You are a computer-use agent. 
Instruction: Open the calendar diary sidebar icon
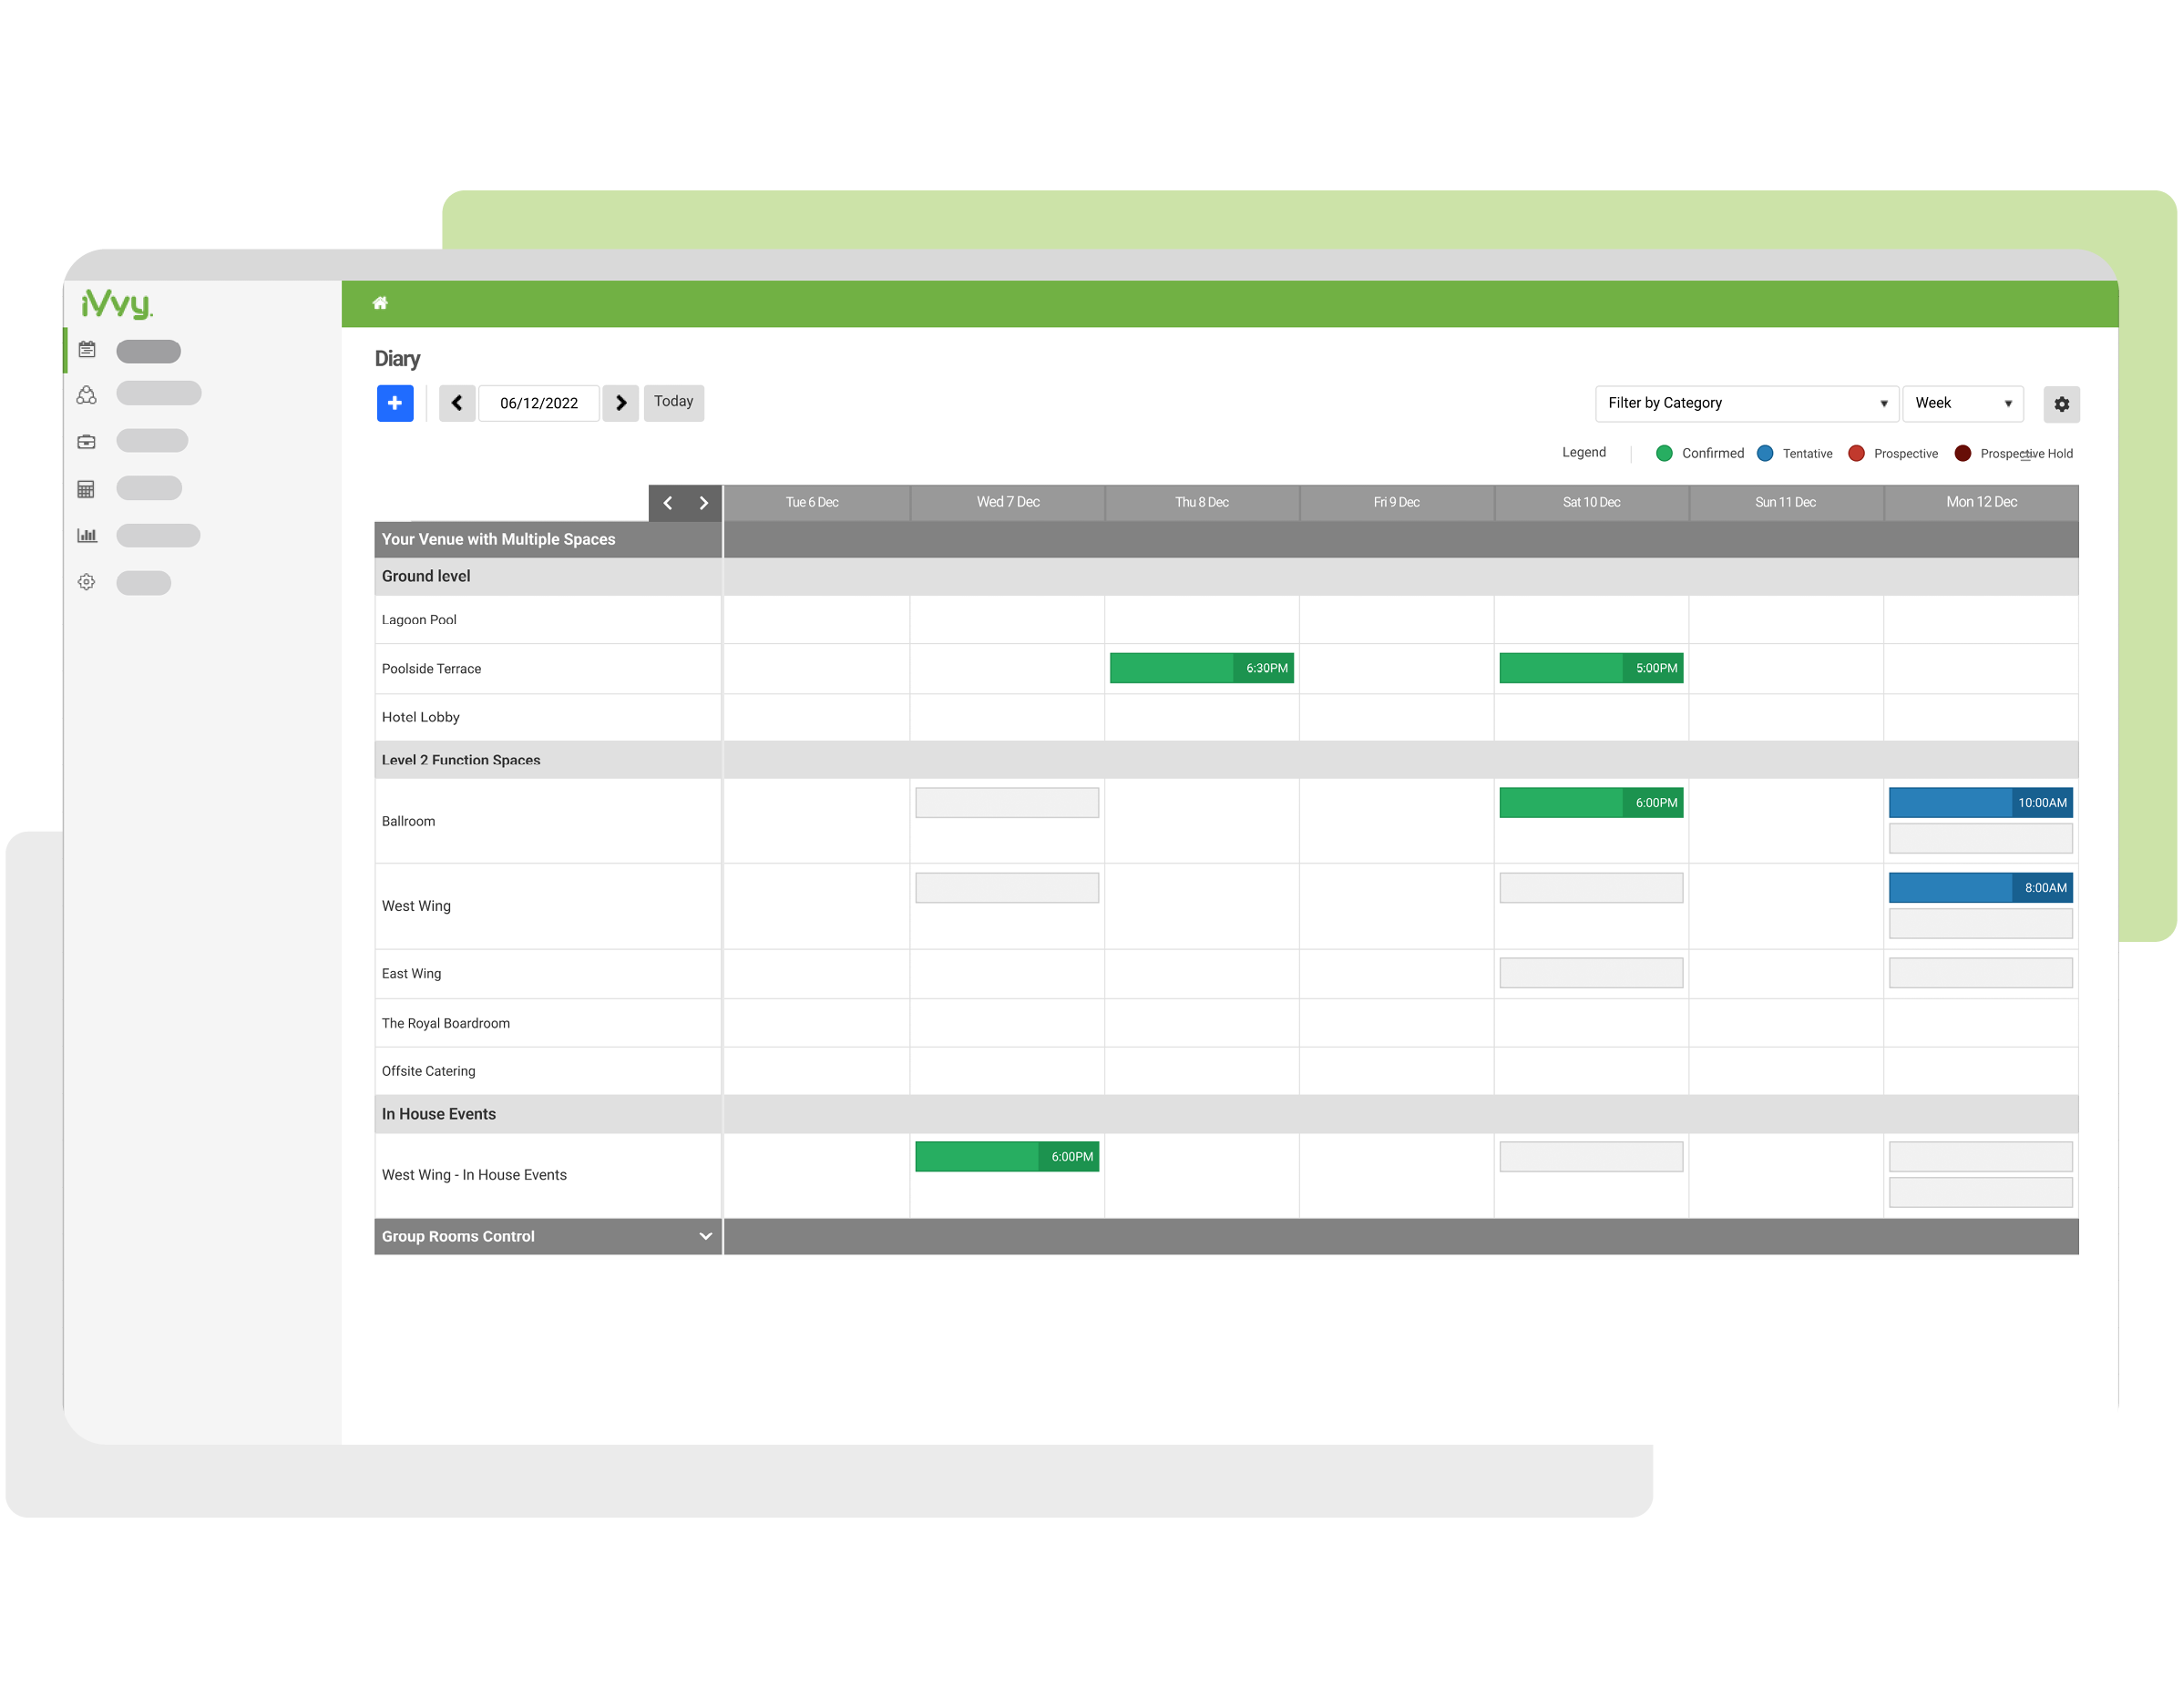(x=87, y=350)
